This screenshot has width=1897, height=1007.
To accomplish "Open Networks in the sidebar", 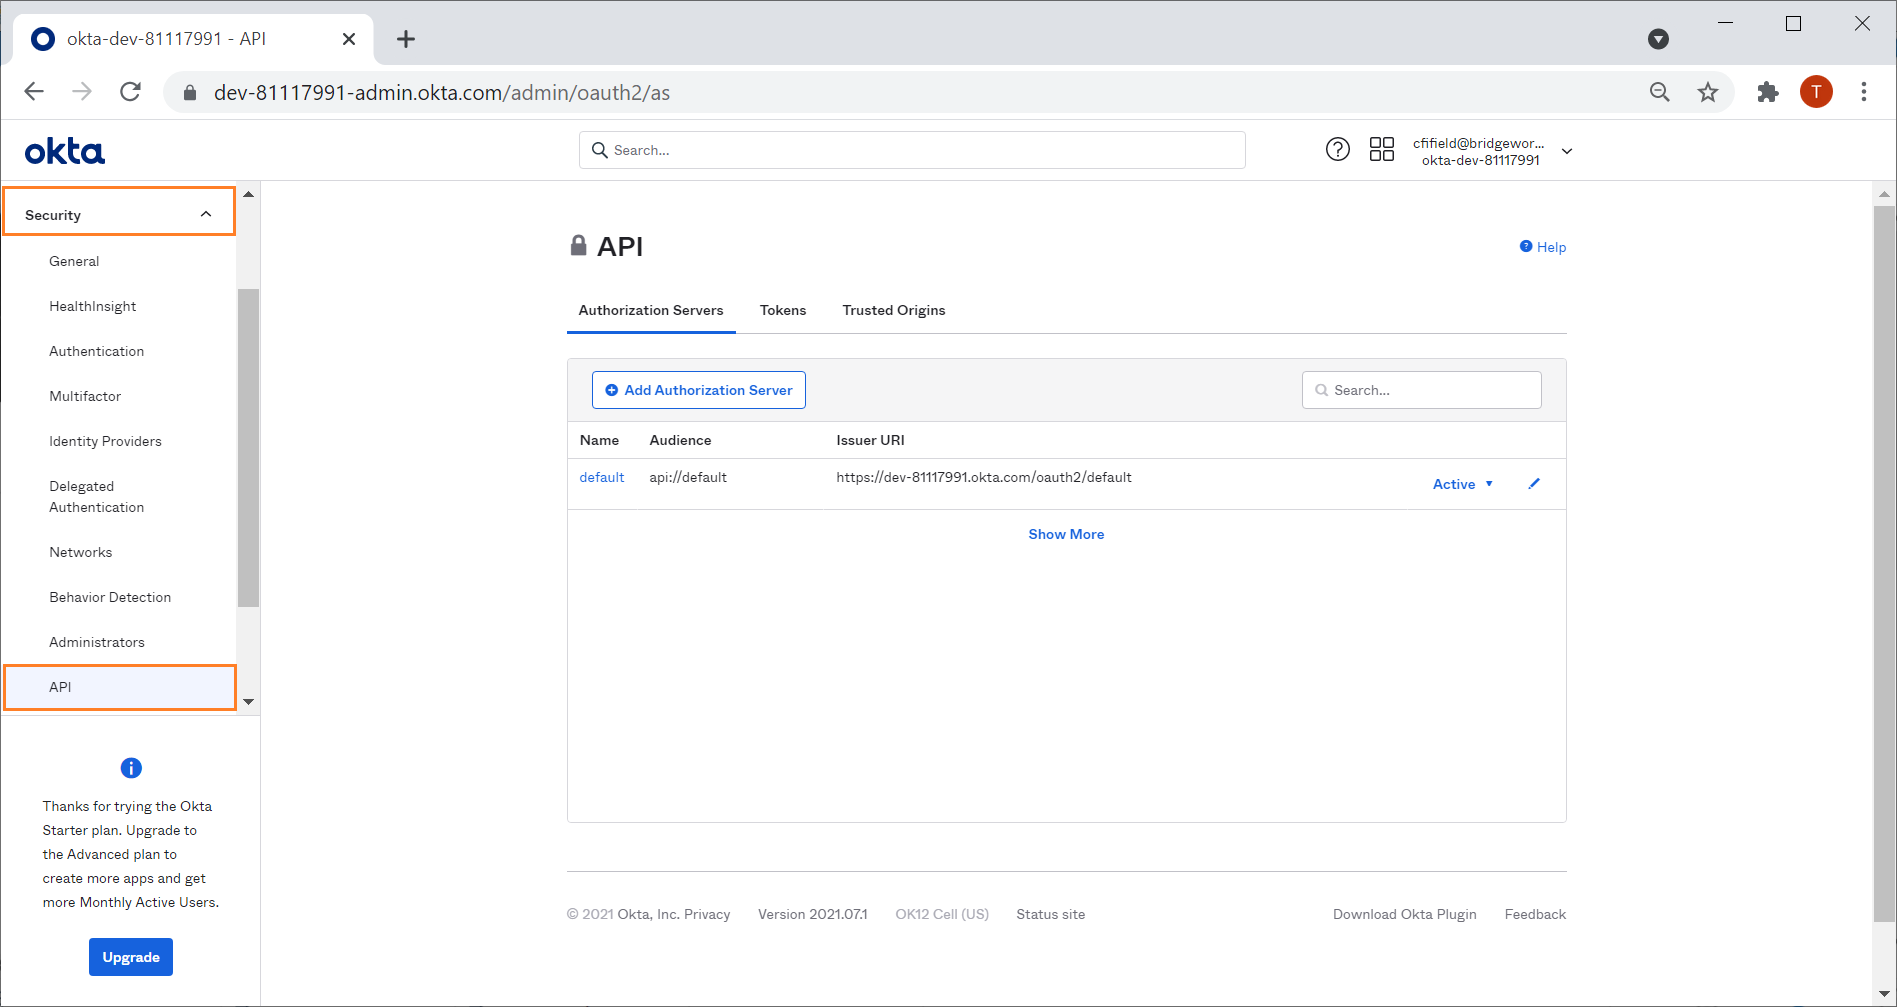I will click(81, 552).
